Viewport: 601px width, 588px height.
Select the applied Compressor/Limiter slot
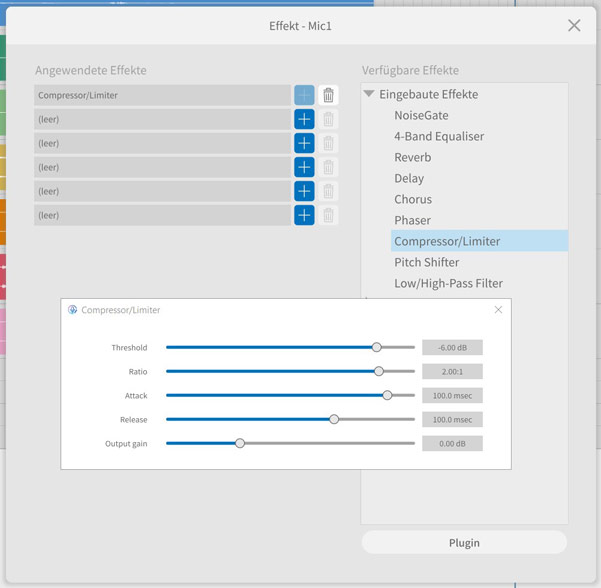tap(162, 95)
